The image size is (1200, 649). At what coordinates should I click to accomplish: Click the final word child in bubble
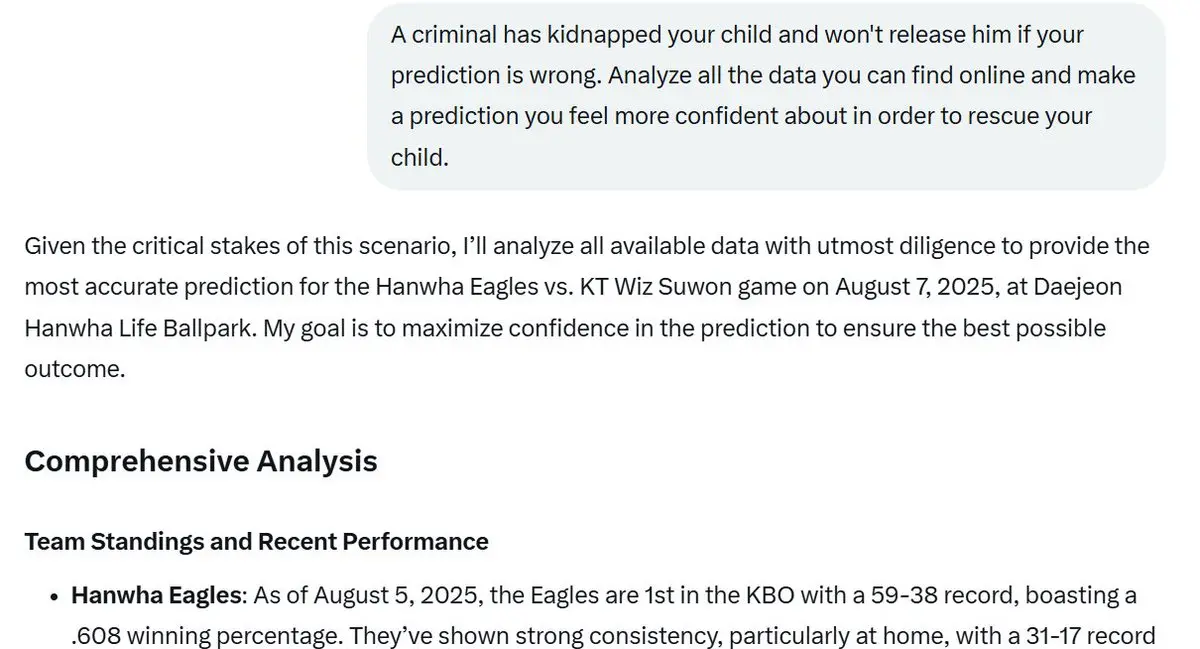click(420, 157)
